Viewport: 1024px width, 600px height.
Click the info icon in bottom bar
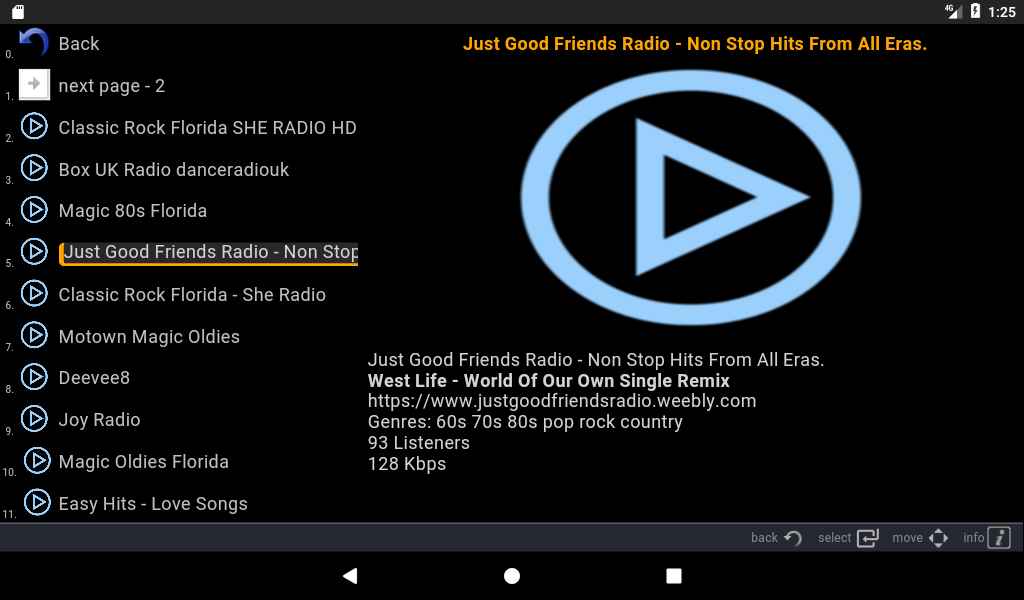pyautogui.click(x=999, y=537)
